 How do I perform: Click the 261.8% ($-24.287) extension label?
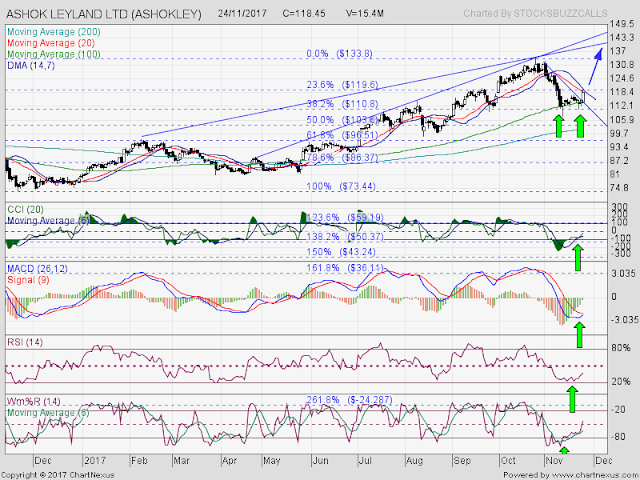(349, 400)
